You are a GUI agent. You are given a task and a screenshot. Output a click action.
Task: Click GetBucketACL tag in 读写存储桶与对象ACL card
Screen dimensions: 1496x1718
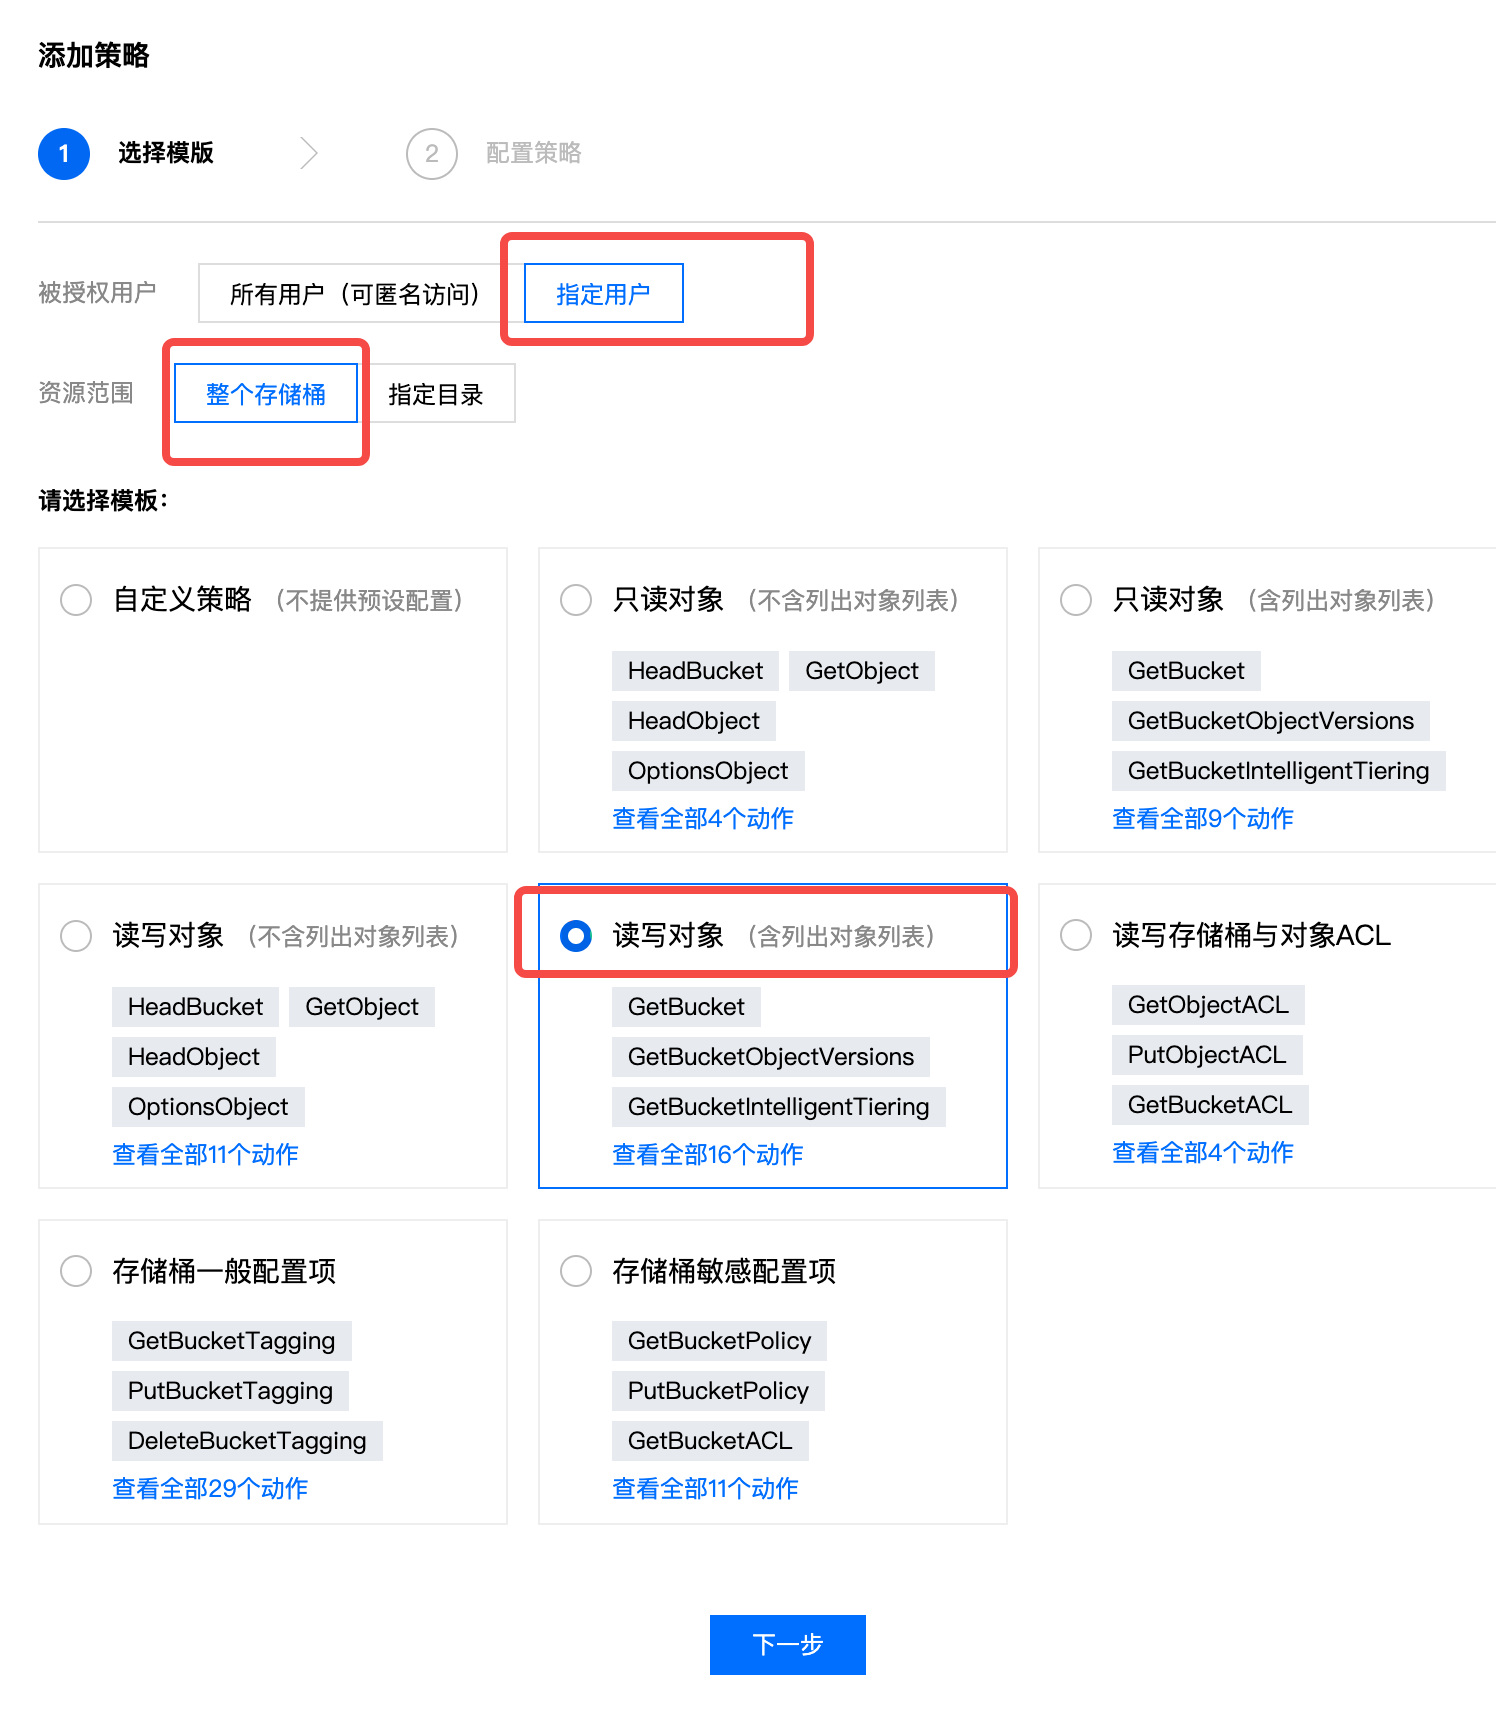pos(1210,1105)
